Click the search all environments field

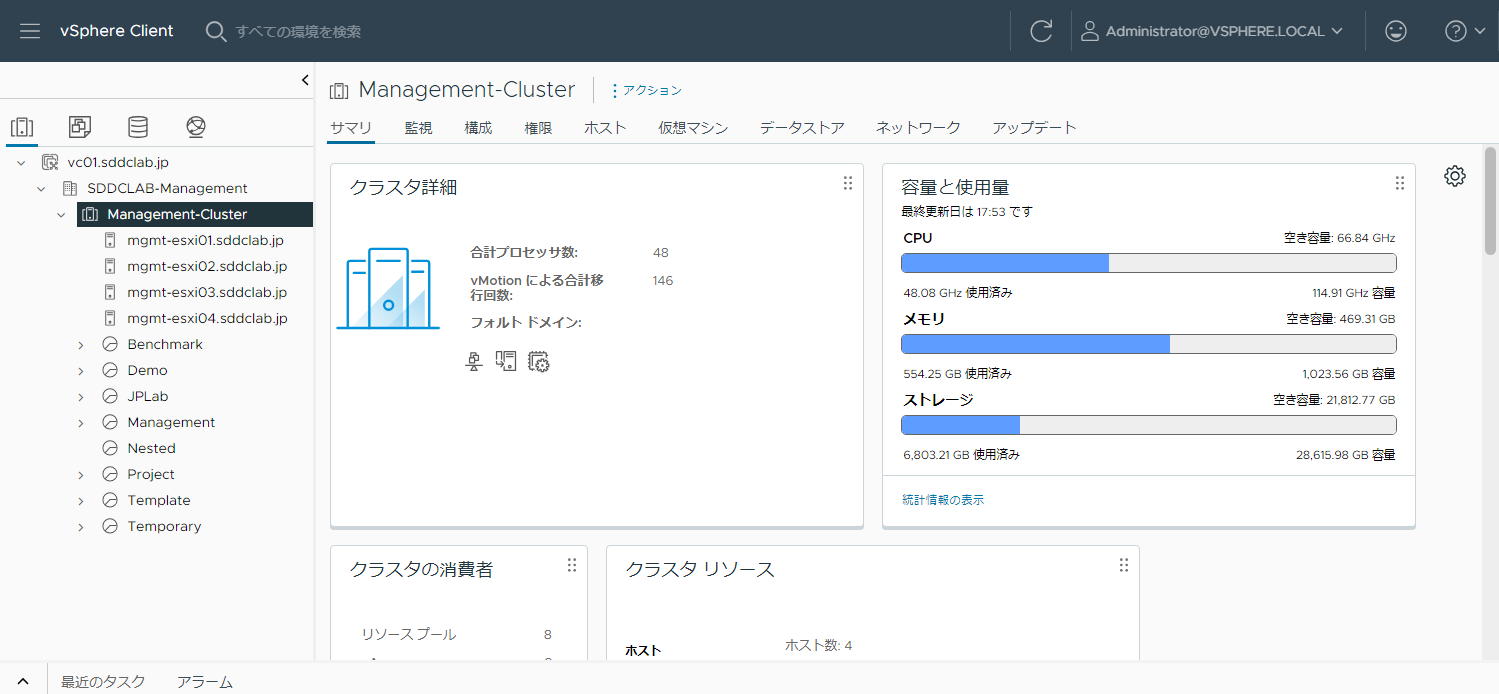[x=298, y=31]
